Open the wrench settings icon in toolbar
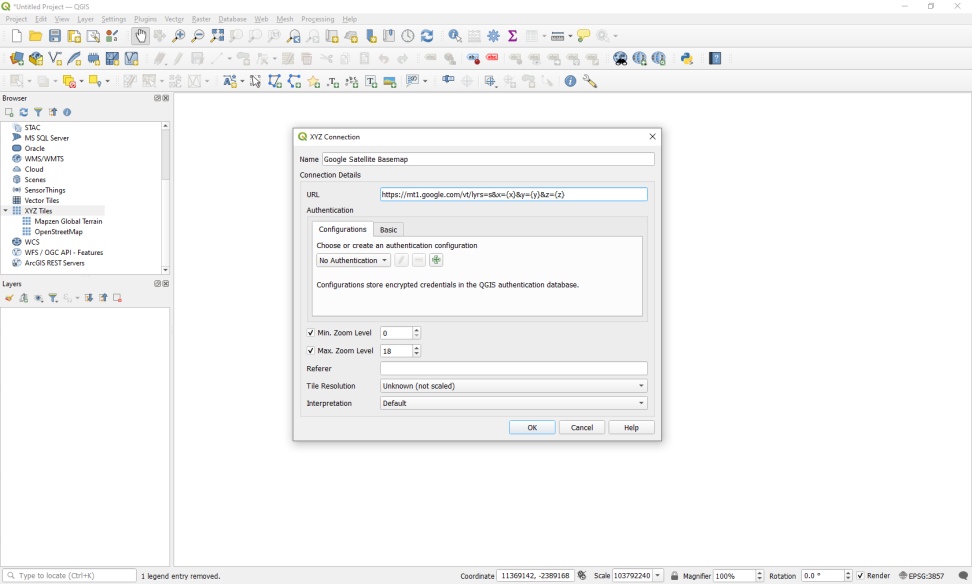The image size is (972, 584). click(x=590, y=81)
